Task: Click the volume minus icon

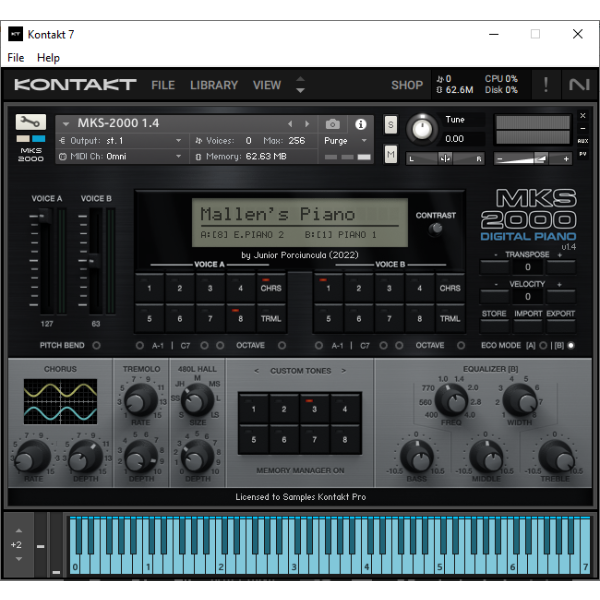Action: point(500,158)
